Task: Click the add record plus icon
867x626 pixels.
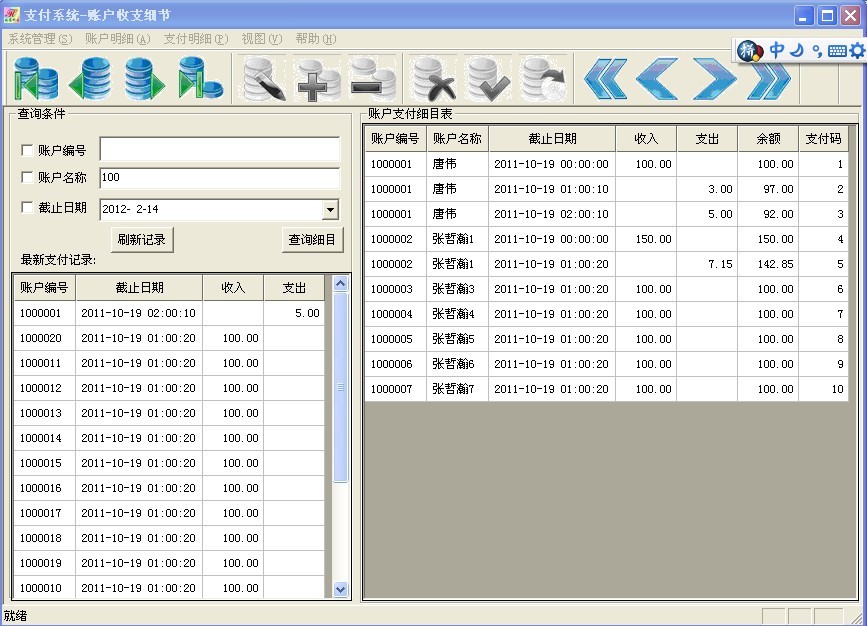Action: (317, 78)
